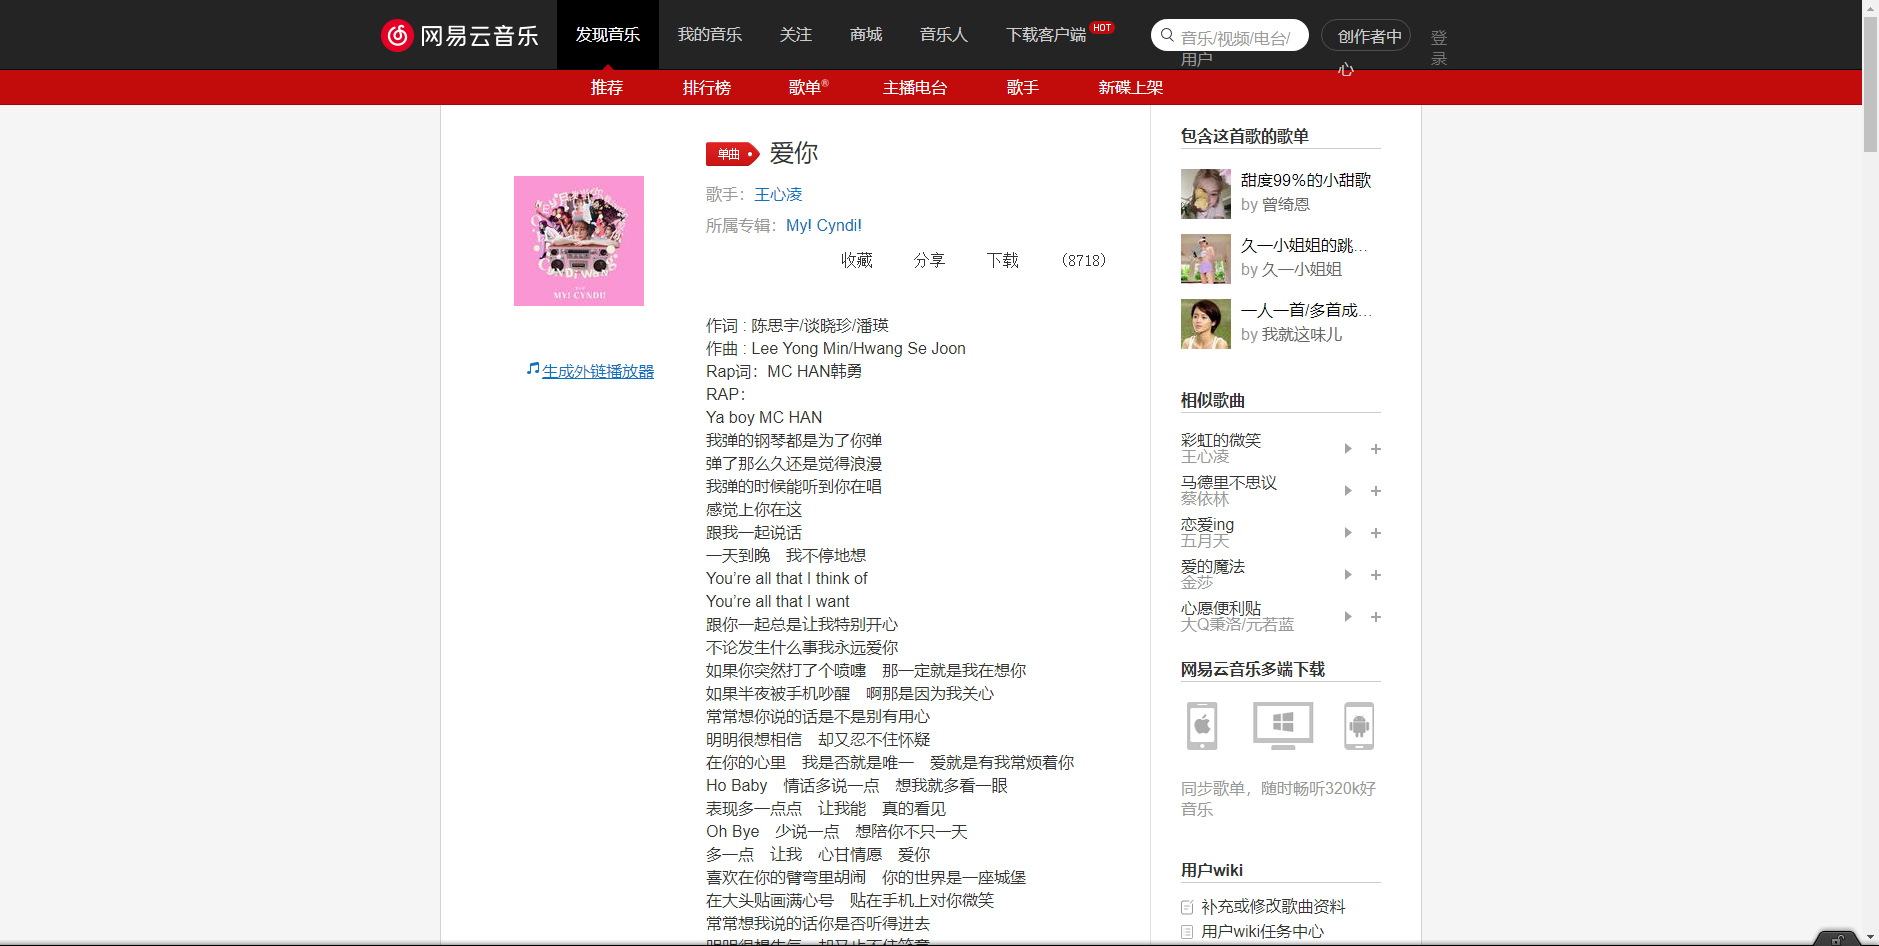
Task: Add 爱的魔法 to playlist via plus icon
Action: click(1376, 575)
